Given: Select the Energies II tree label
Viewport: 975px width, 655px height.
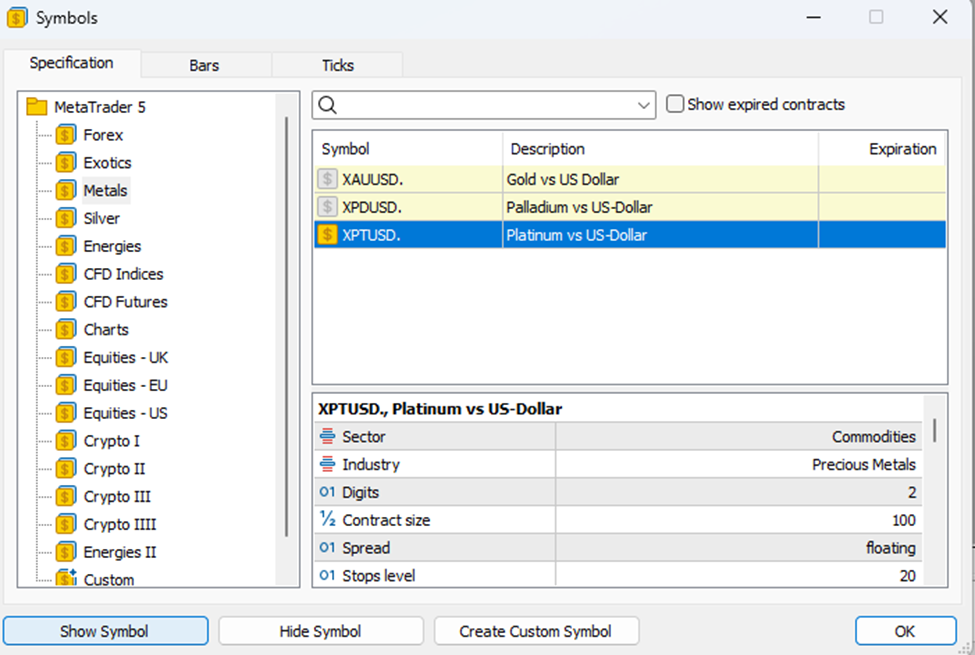Looking at the screenshot, I should pyautogui.click(x=120, y=552).
